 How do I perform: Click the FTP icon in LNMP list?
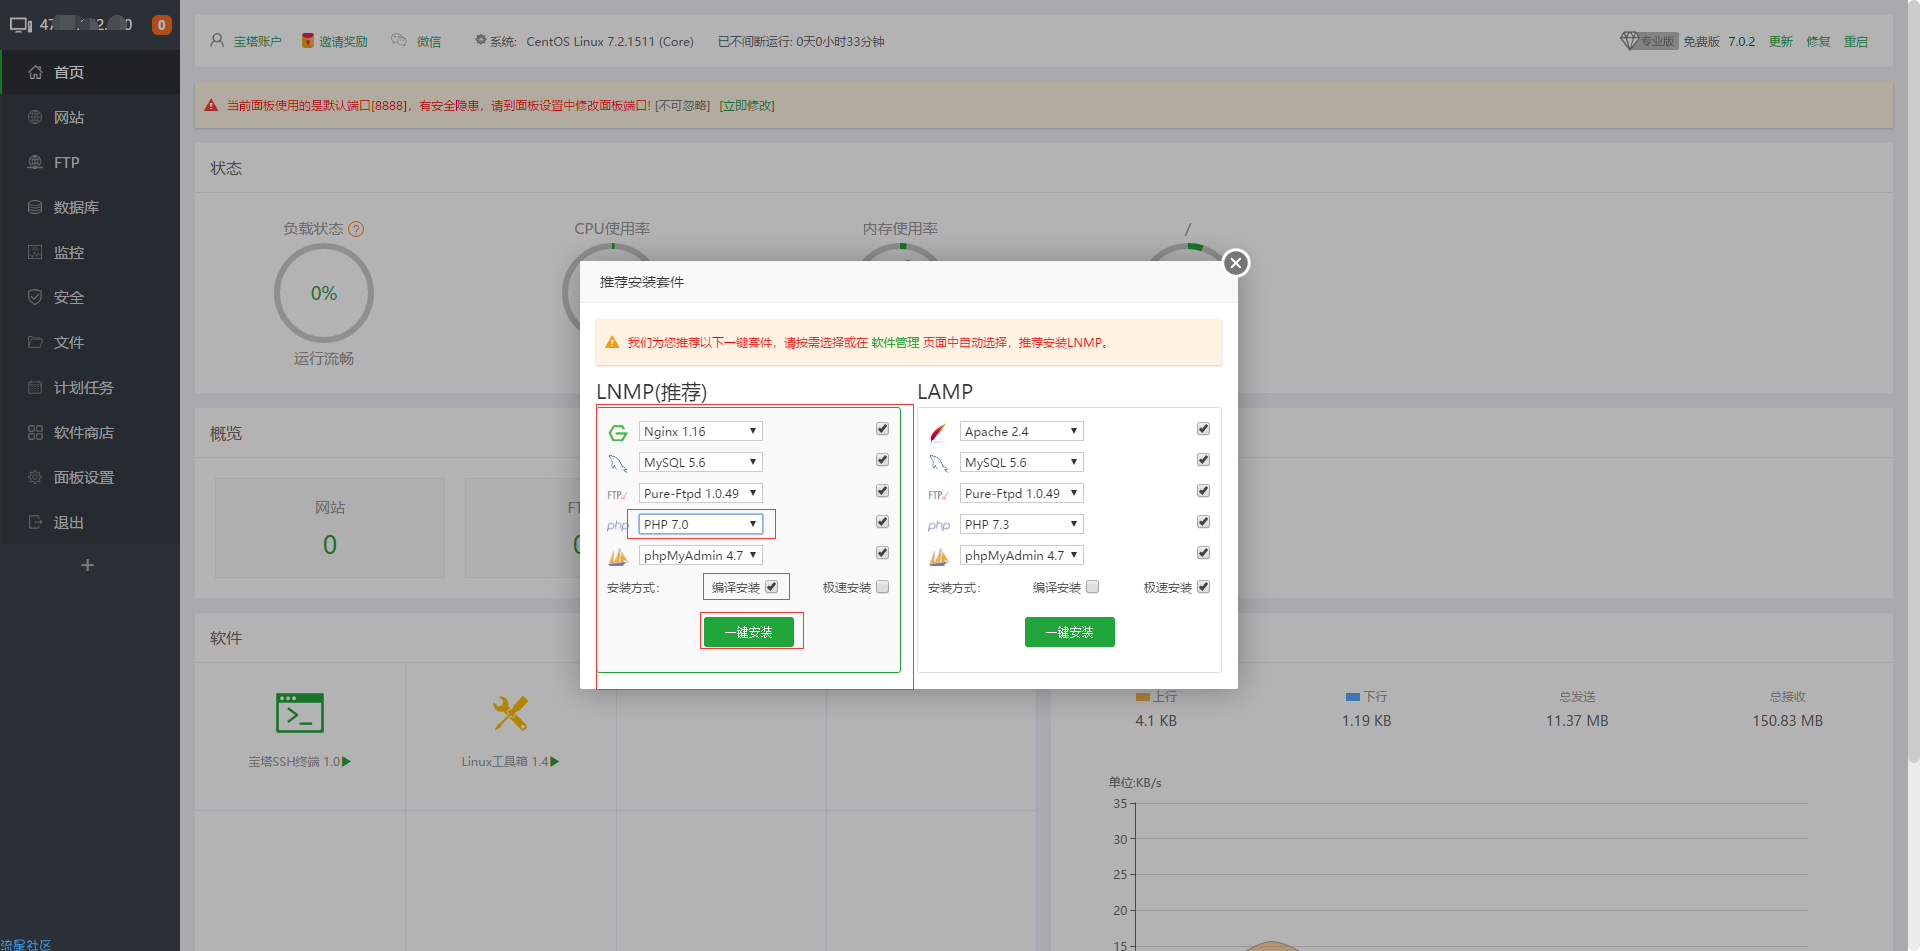[618, 494]
